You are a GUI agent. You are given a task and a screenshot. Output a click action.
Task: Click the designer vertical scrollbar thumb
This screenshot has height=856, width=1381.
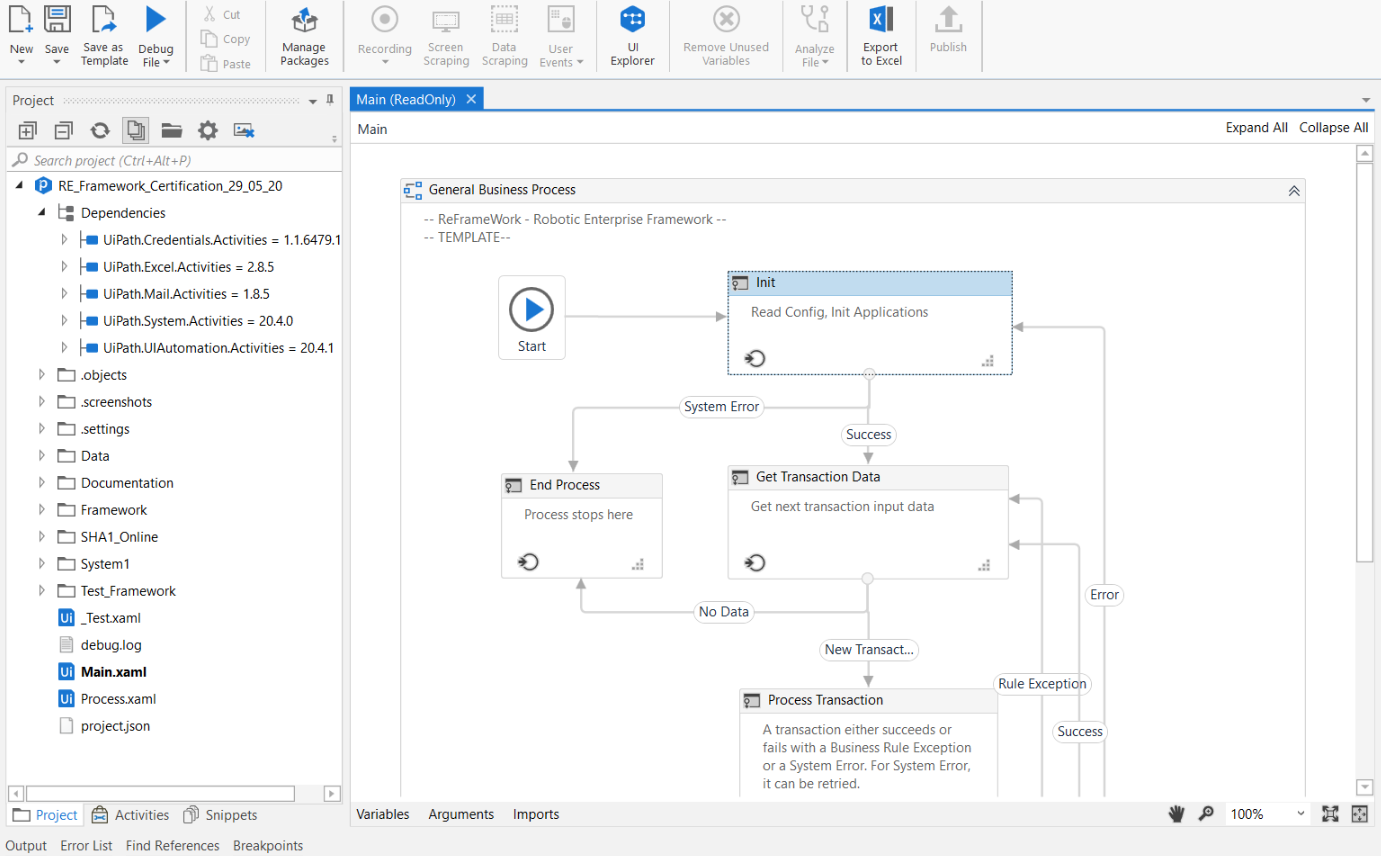pos(1364,360)
